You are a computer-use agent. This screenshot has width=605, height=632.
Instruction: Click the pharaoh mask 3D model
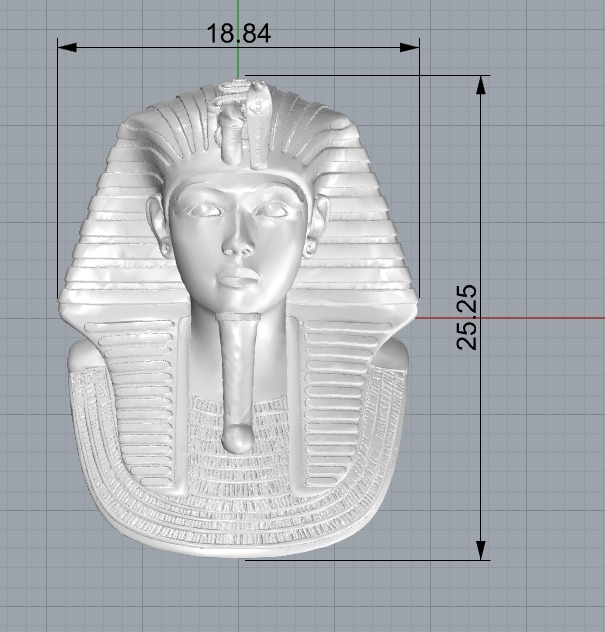coord(238,318)
